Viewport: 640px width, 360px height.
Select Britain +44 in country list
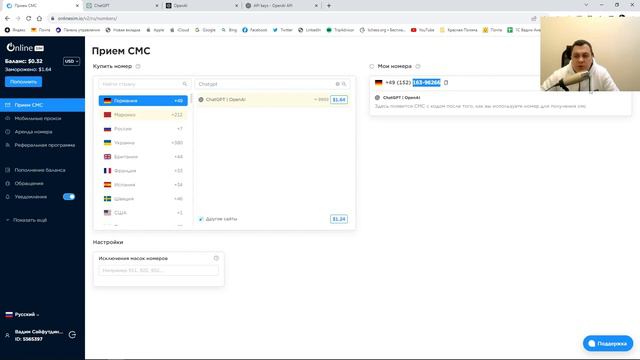pyautogui.click(x=143, y=157)
